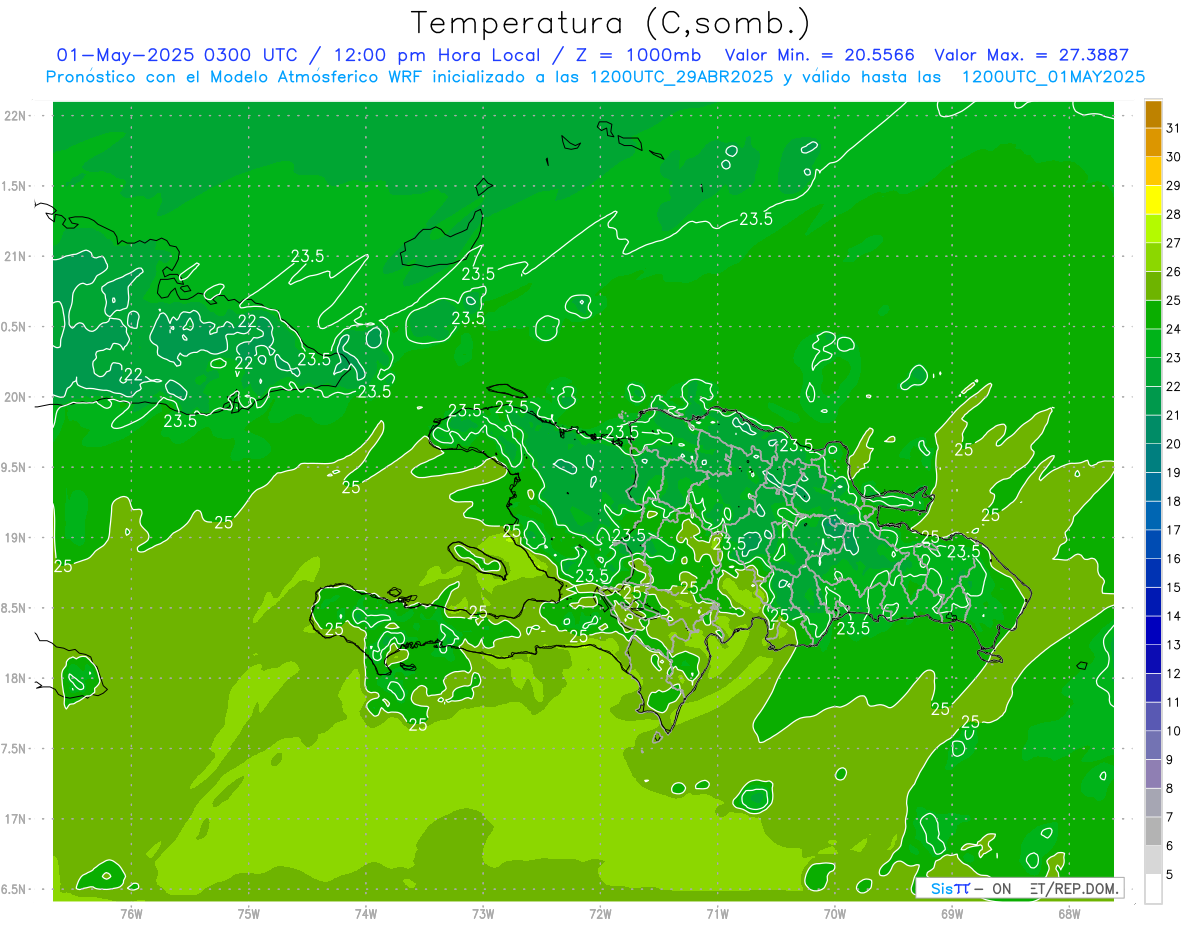Select the 19N latitude axis label

(x=17, y=537)
